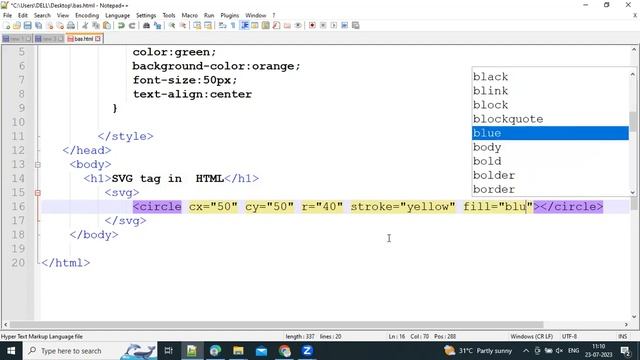This screenshot has width=640, height=360.
Task: Open the Function List panel icon
Action: click(x=276, y=25)
